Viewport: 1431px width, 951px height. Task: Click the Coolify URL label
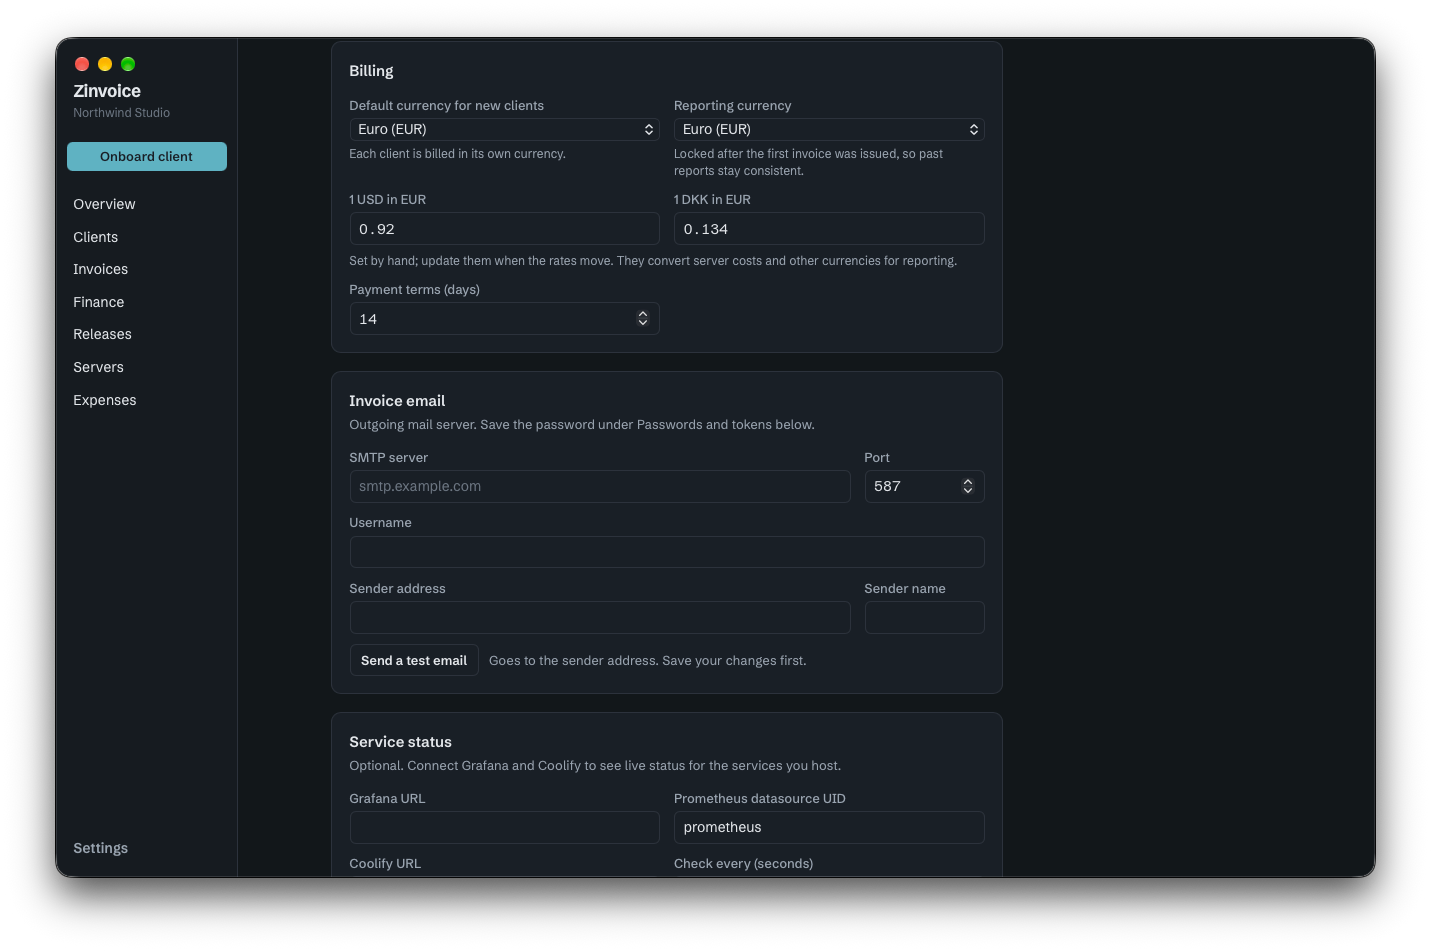click(x=385, y=863)
